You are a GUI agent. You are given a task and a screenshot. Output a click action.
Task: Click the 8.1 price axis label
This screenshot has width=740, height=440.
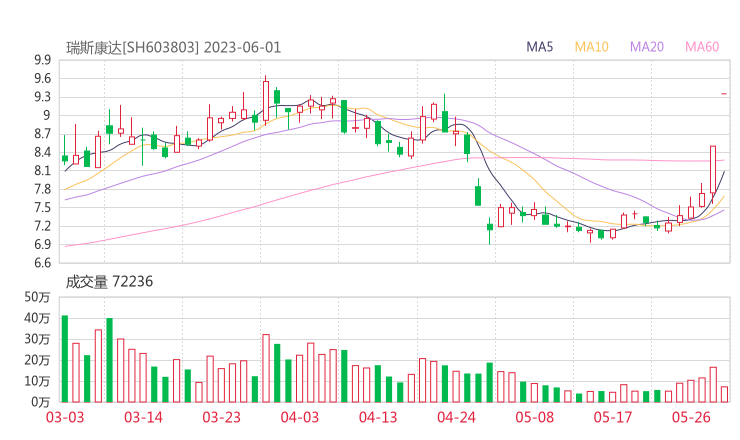(x=42, y=171)
